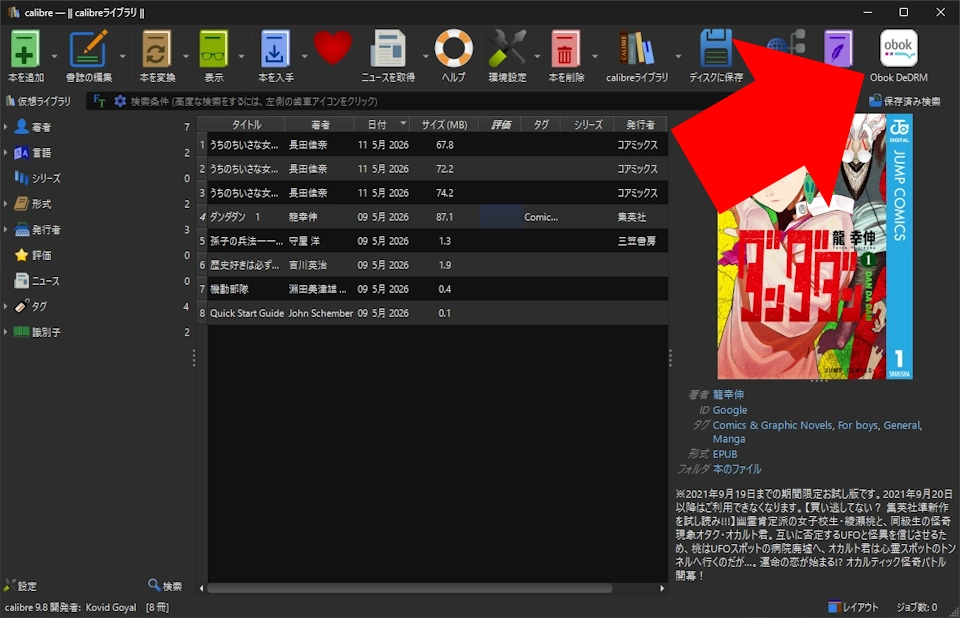Click the Comics & Graphic Novels tag link
This screenshot has width=960, height=618.
coord(773,425)
